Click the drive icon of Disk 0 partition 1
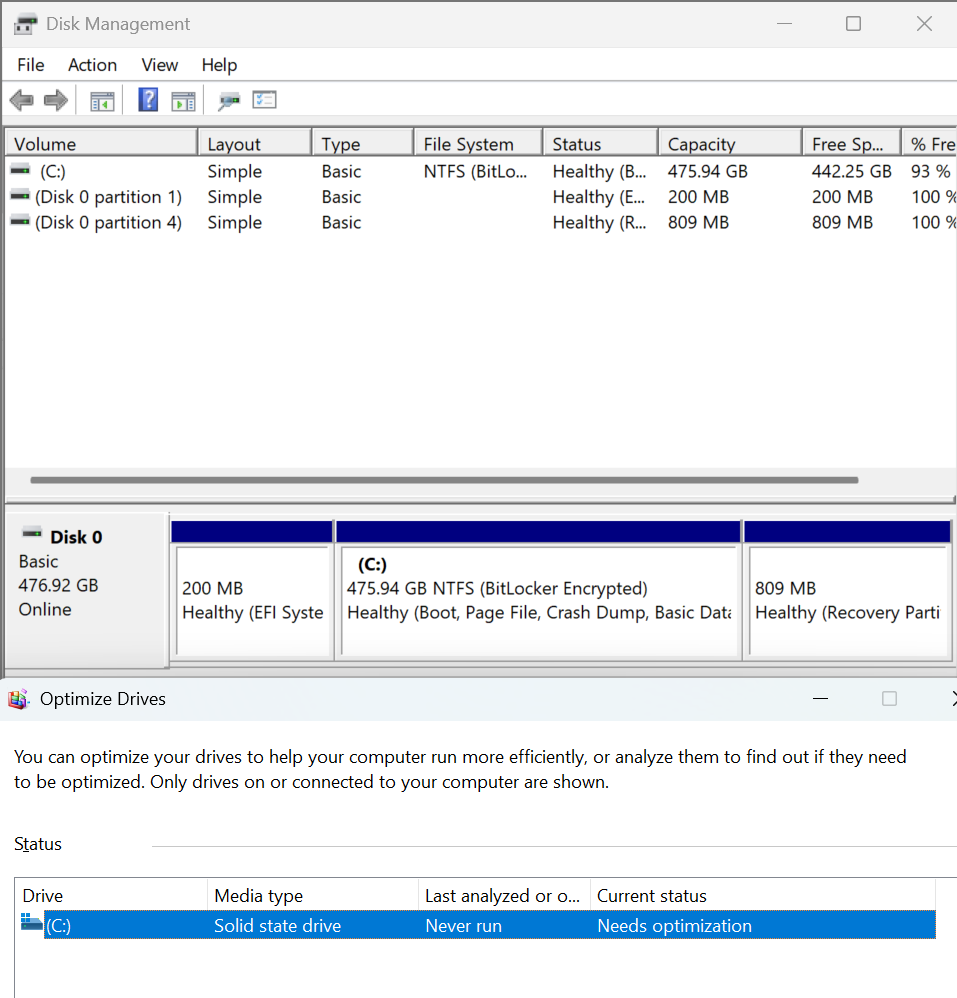The height and width of the screenshot is (998, 957). point(20,195)
